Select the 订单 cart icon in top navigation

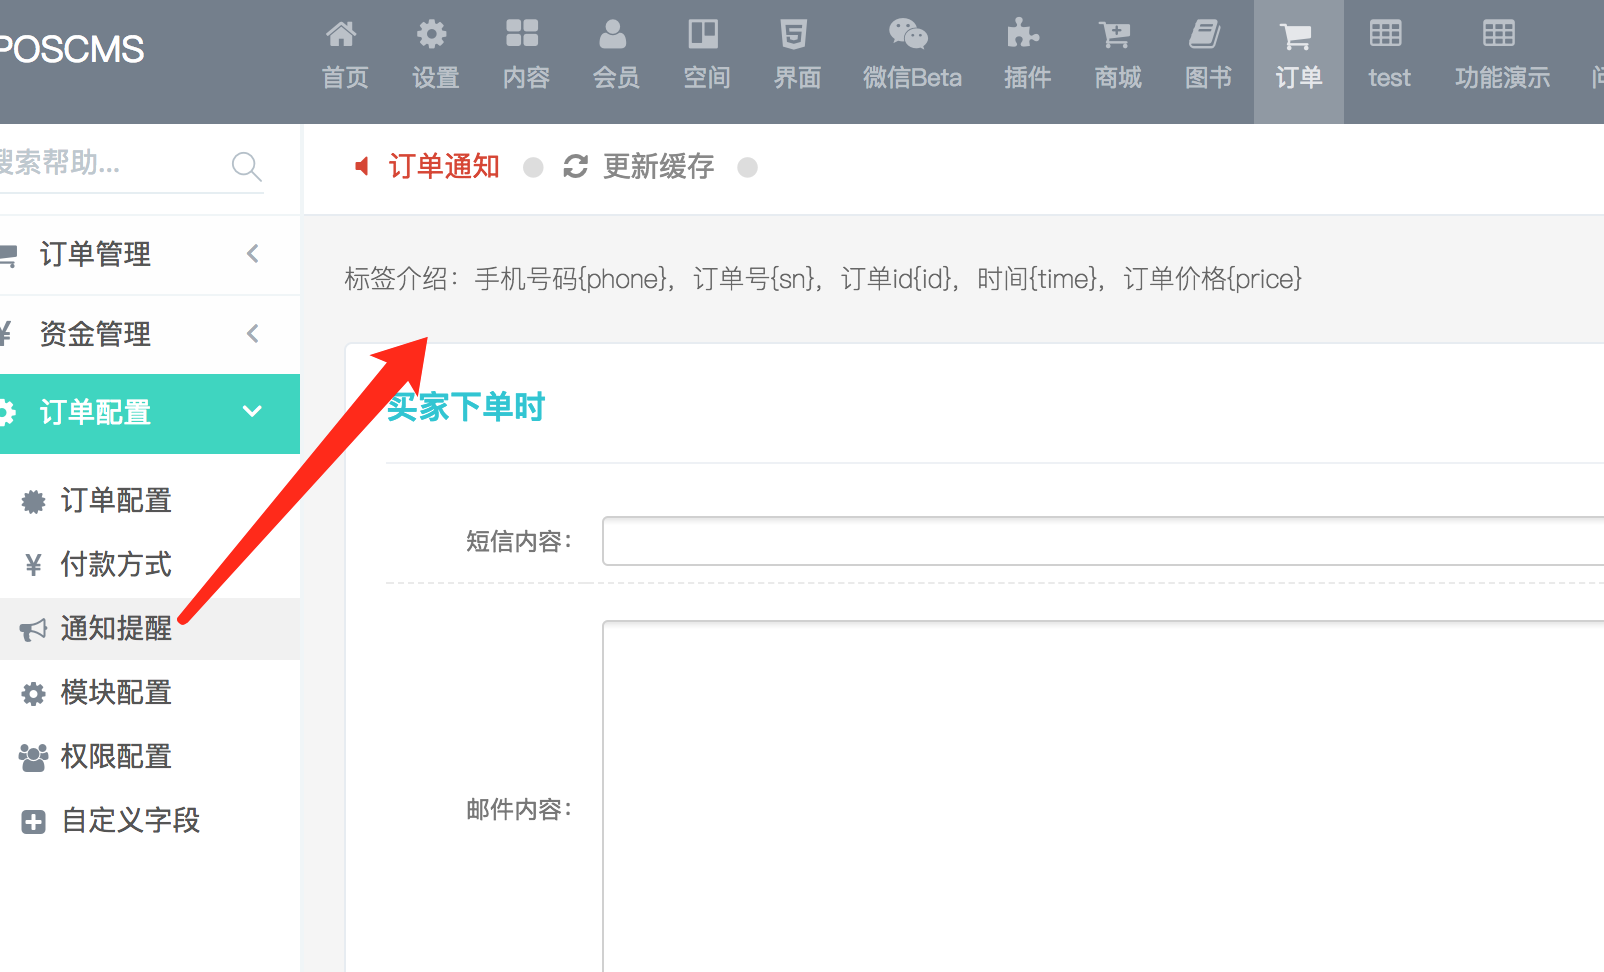tap(1296, 37)
